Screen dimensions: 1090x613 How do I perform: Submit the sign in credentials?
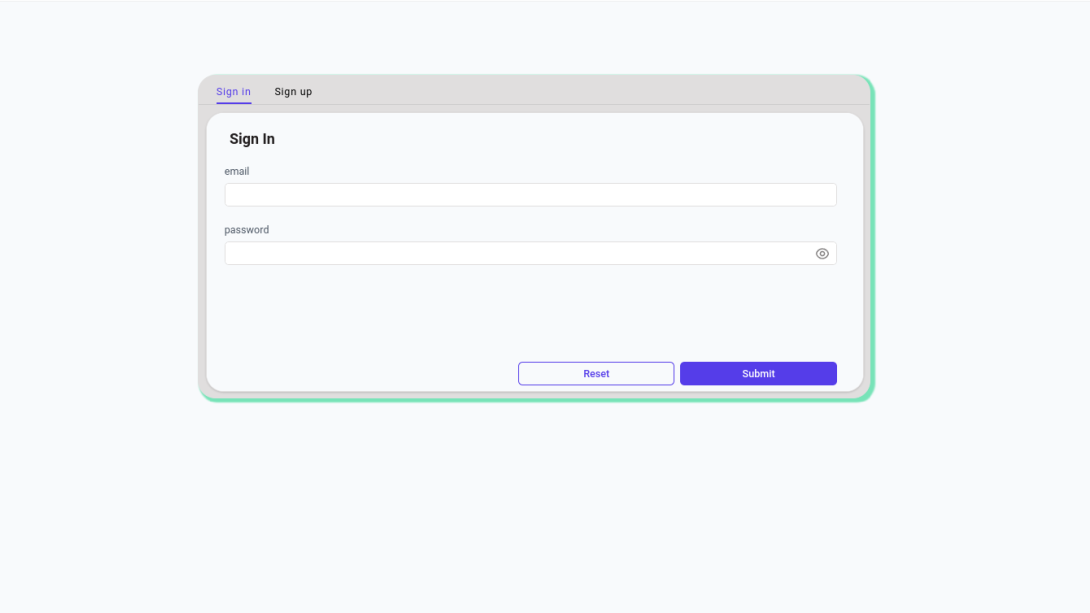[x=757, y=373]
